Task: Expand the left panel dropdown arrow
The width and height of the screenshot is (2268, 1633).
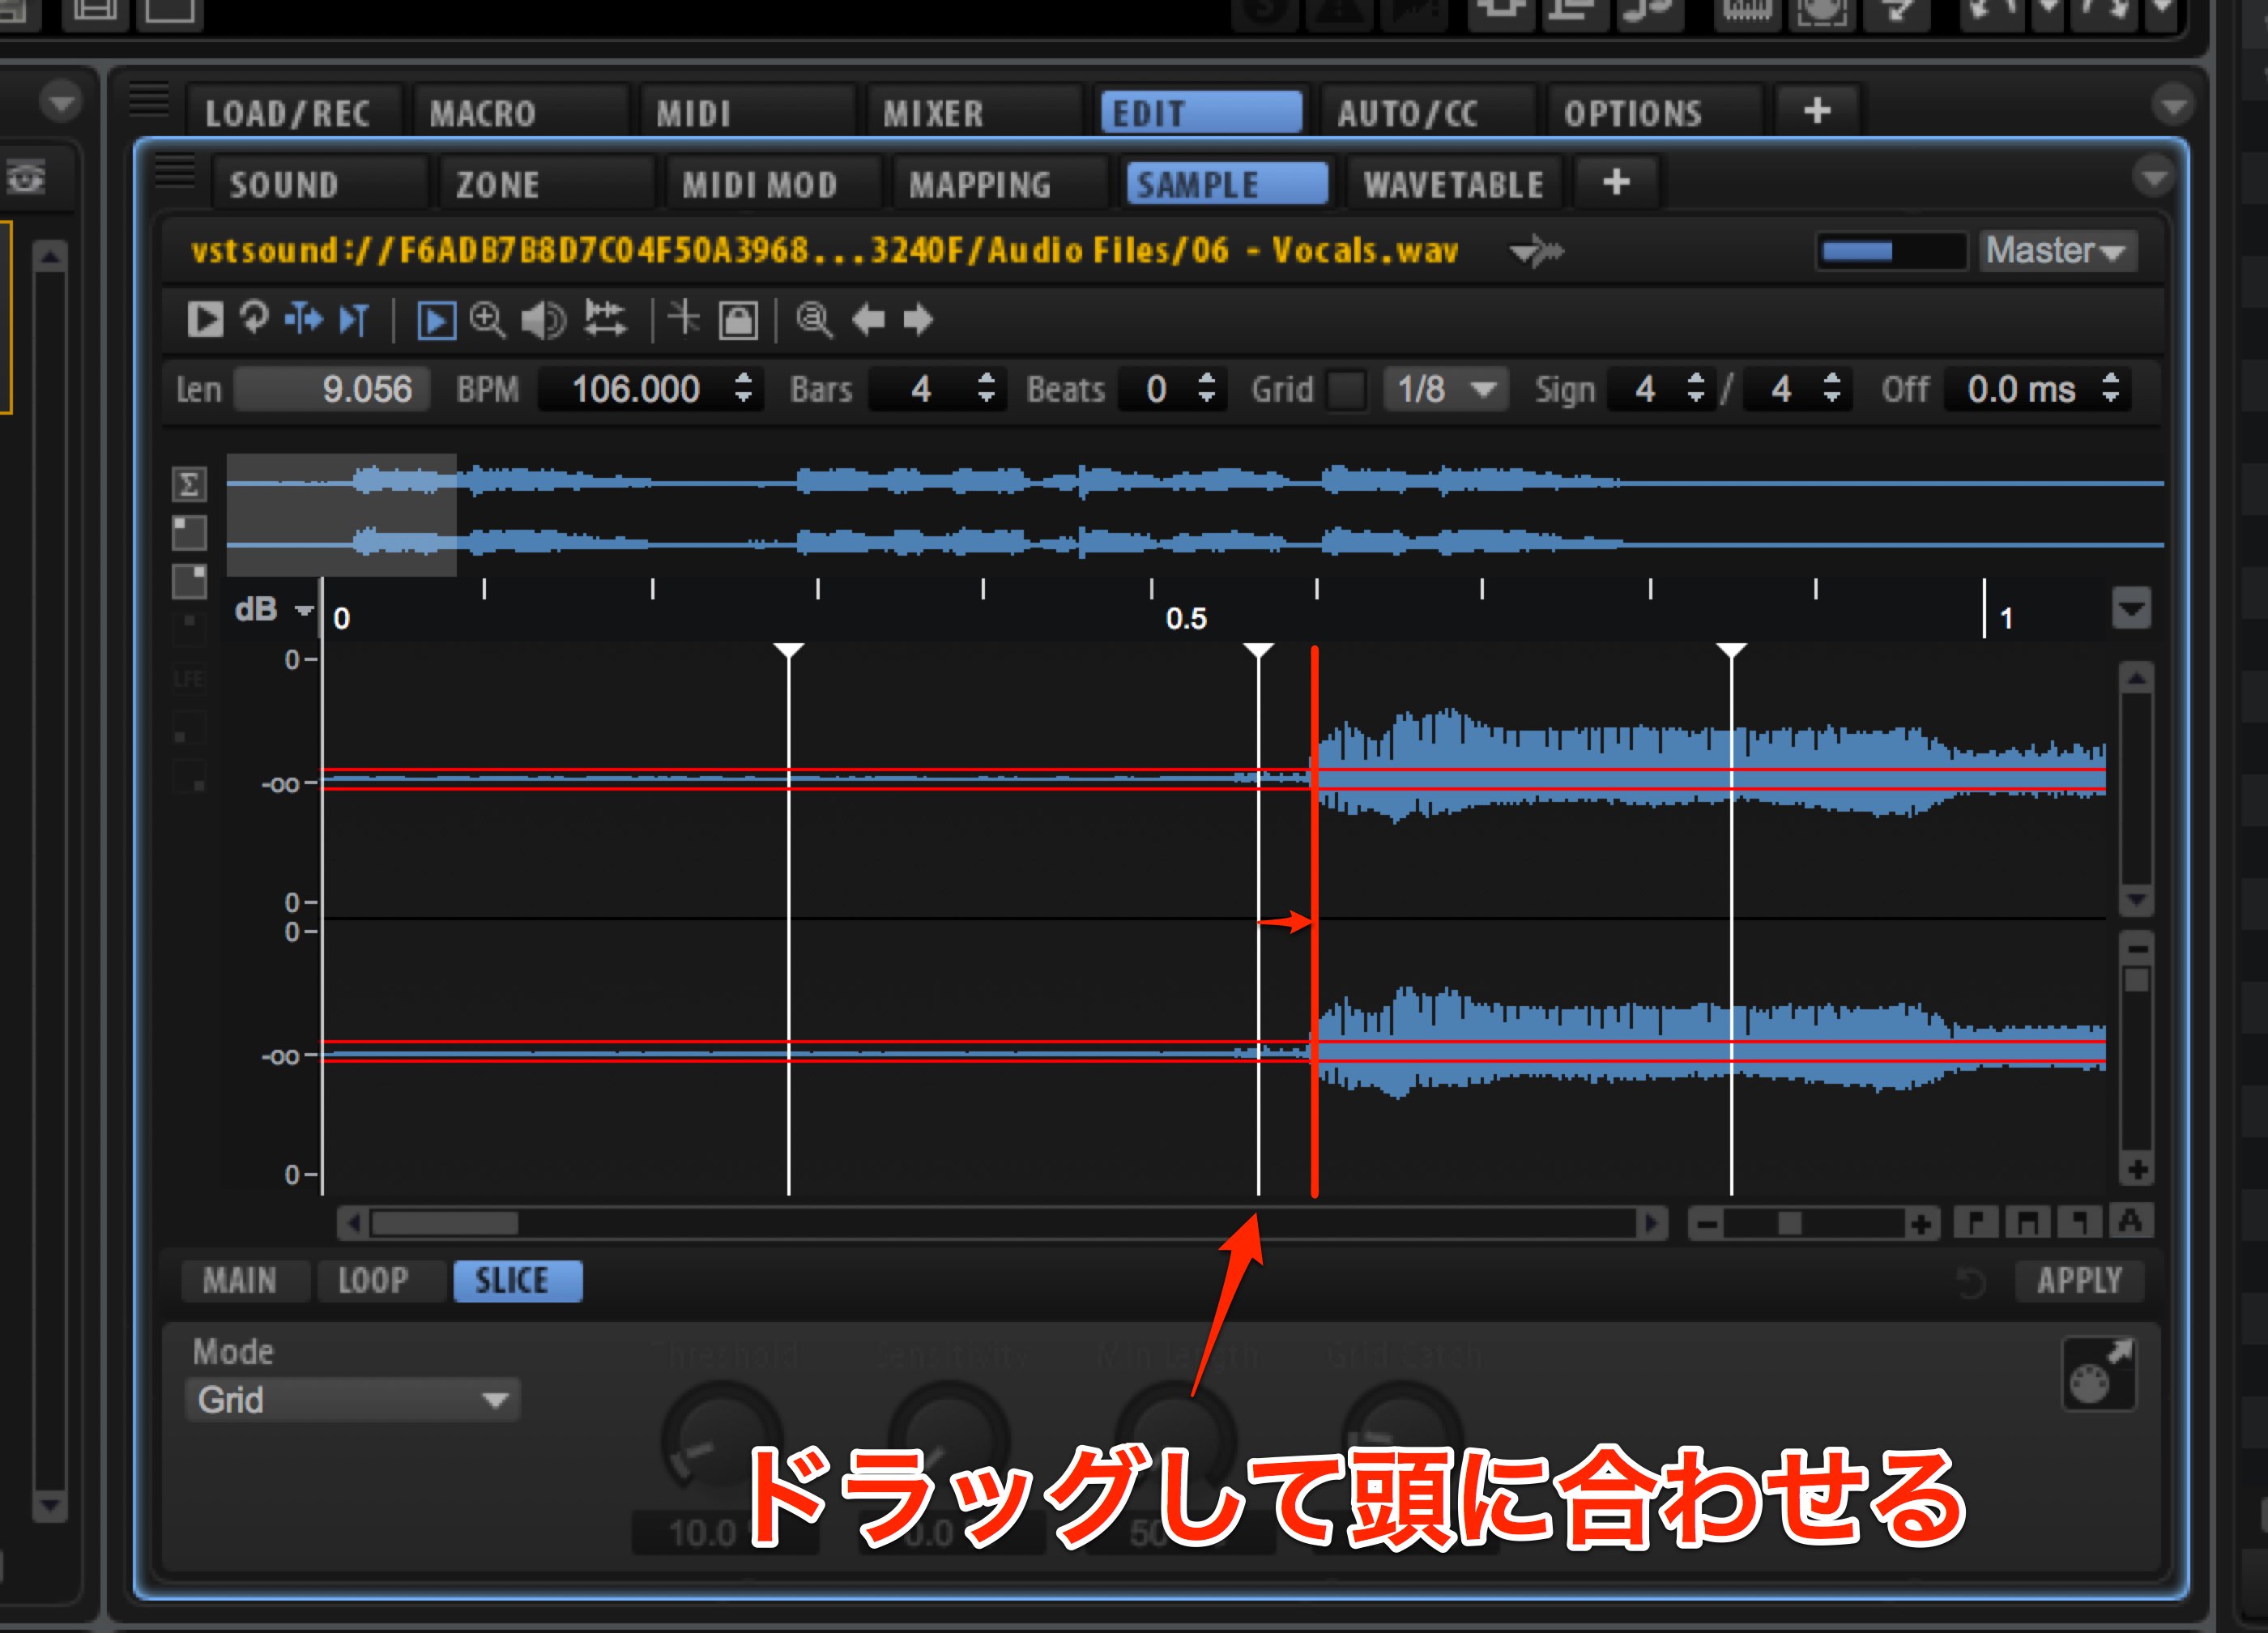Action: (x=61, y=102)
